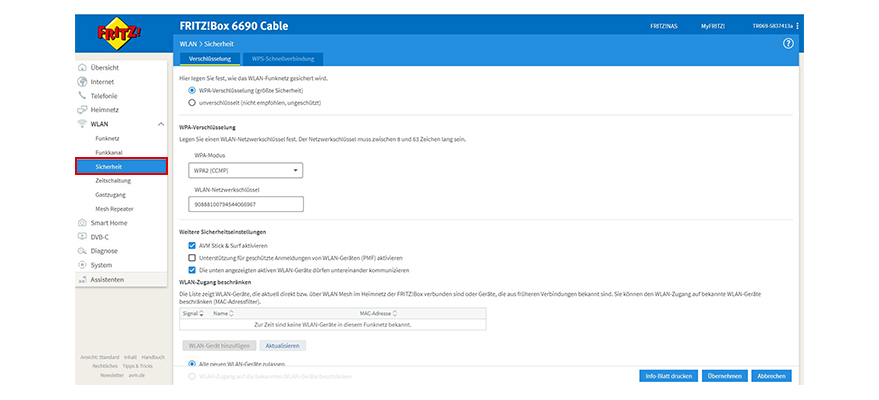The width and height of the screenshot is (879, 400).
Task: Click the Smart Home icon
Action: 82,222
